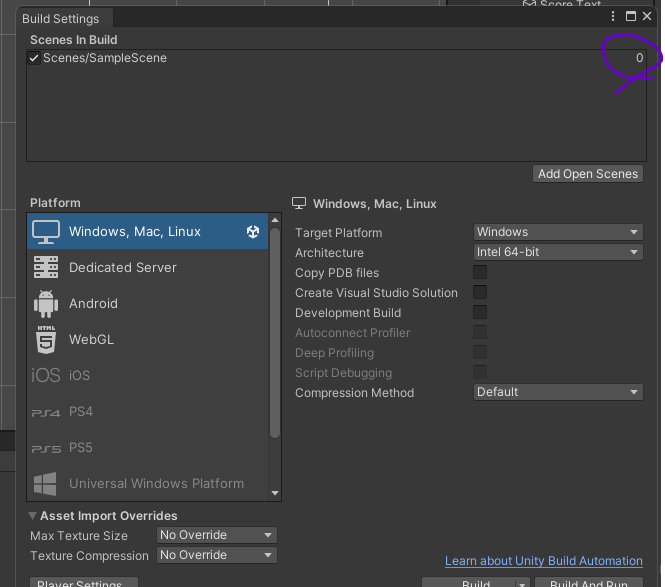Enable Create Visual Studio Solution
Screen dimensions: 665x587
click(480, 292)
